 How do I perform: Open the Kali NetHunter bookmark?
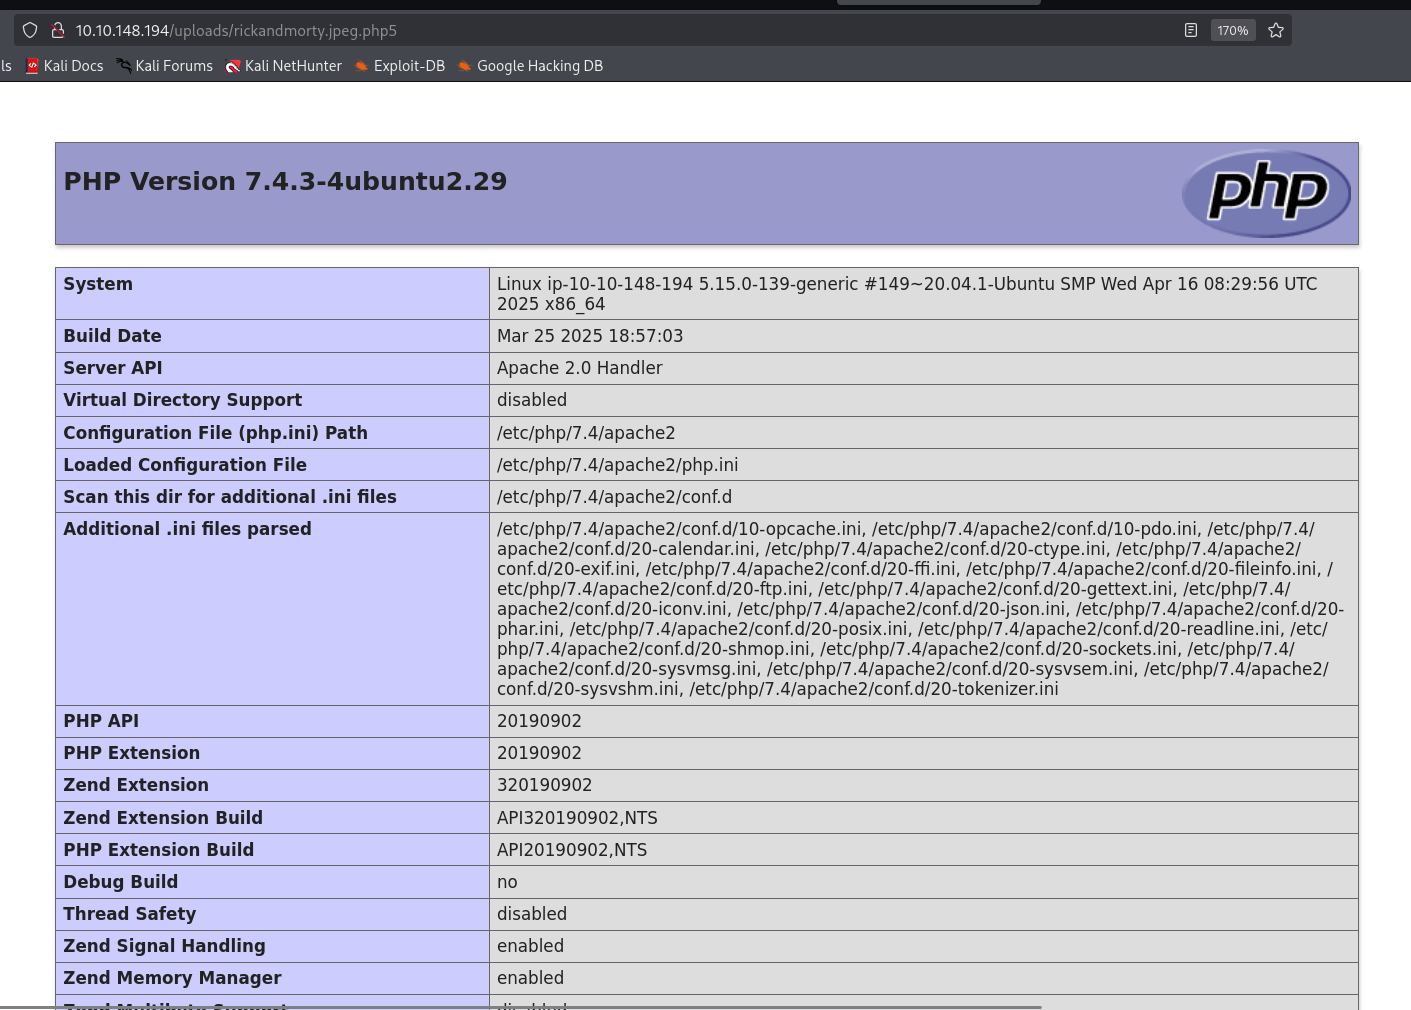[293, 66]
